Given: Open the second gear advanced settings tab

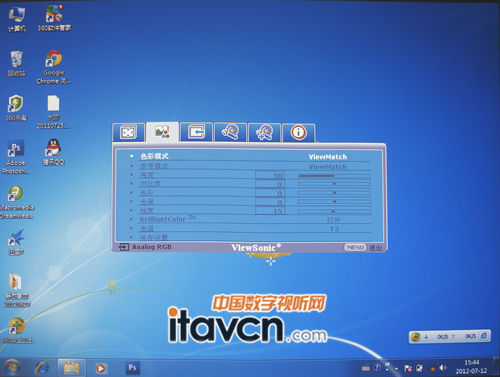Looking at the screenshot, I should pos(265,132).
